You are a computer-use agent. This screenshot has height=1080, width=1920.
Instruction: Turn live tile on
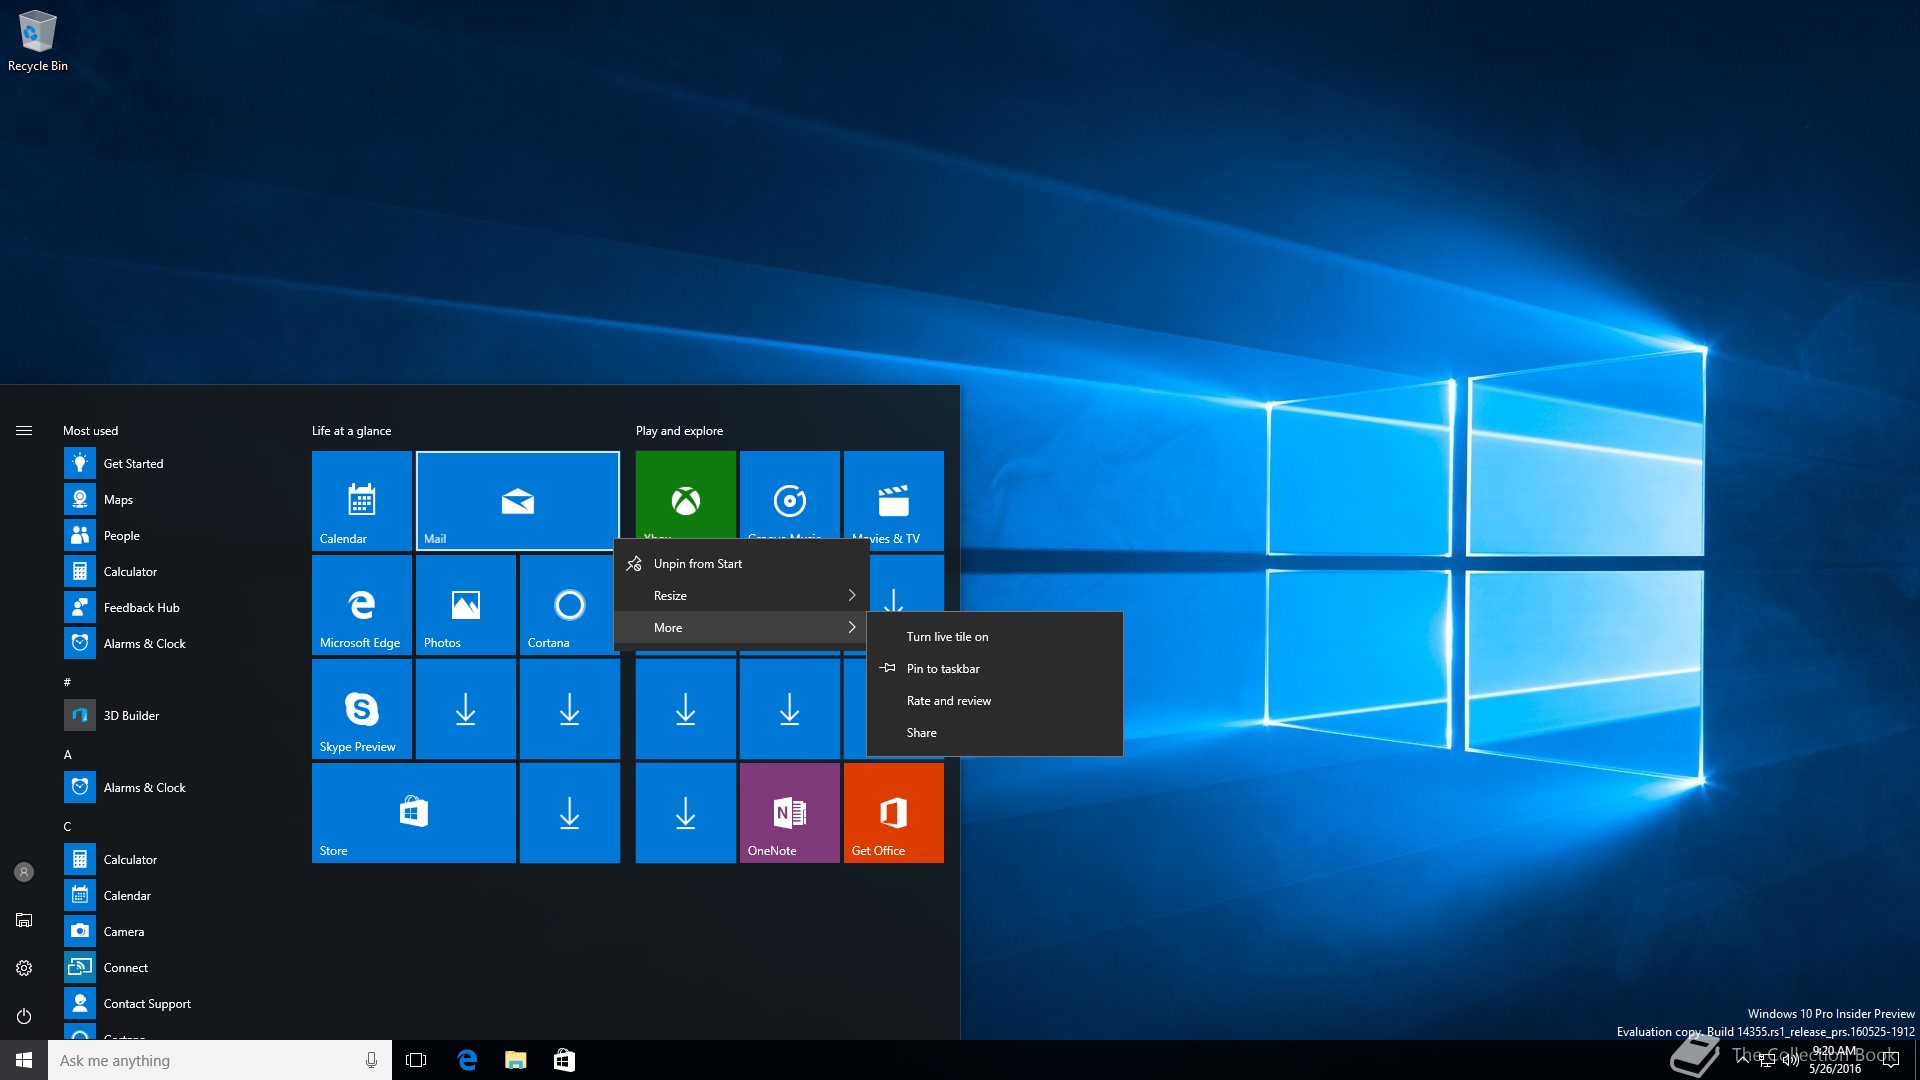947,637
